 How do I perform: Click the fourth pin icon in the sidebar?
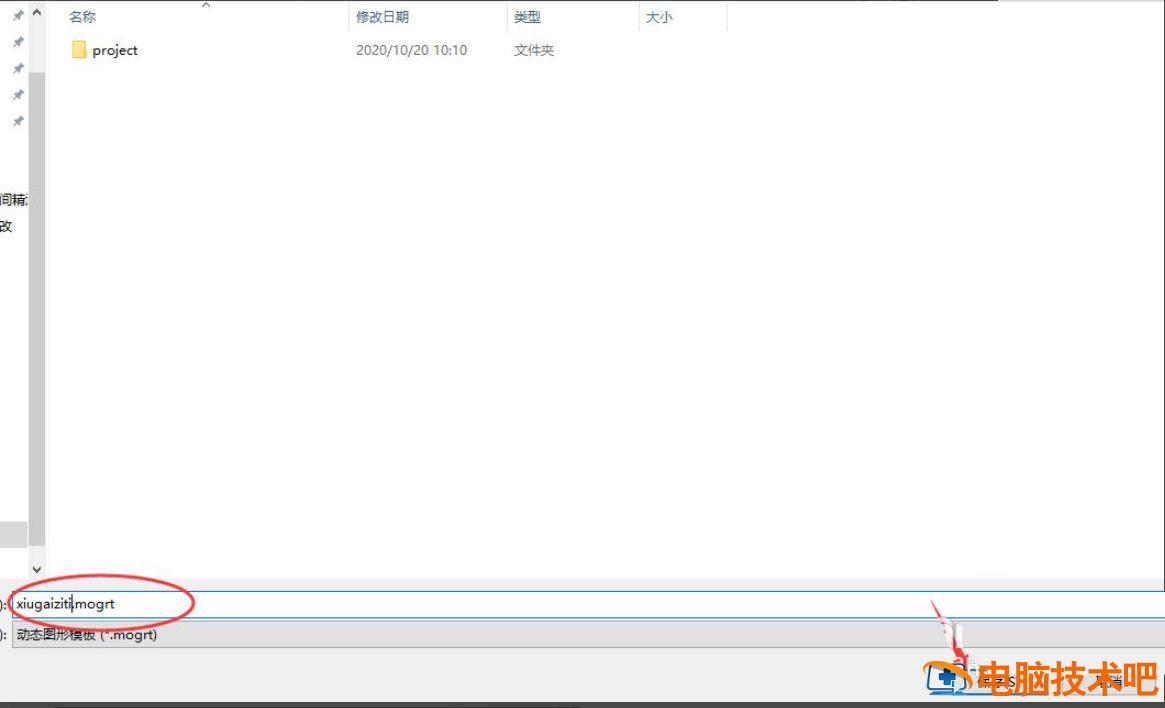17,94
